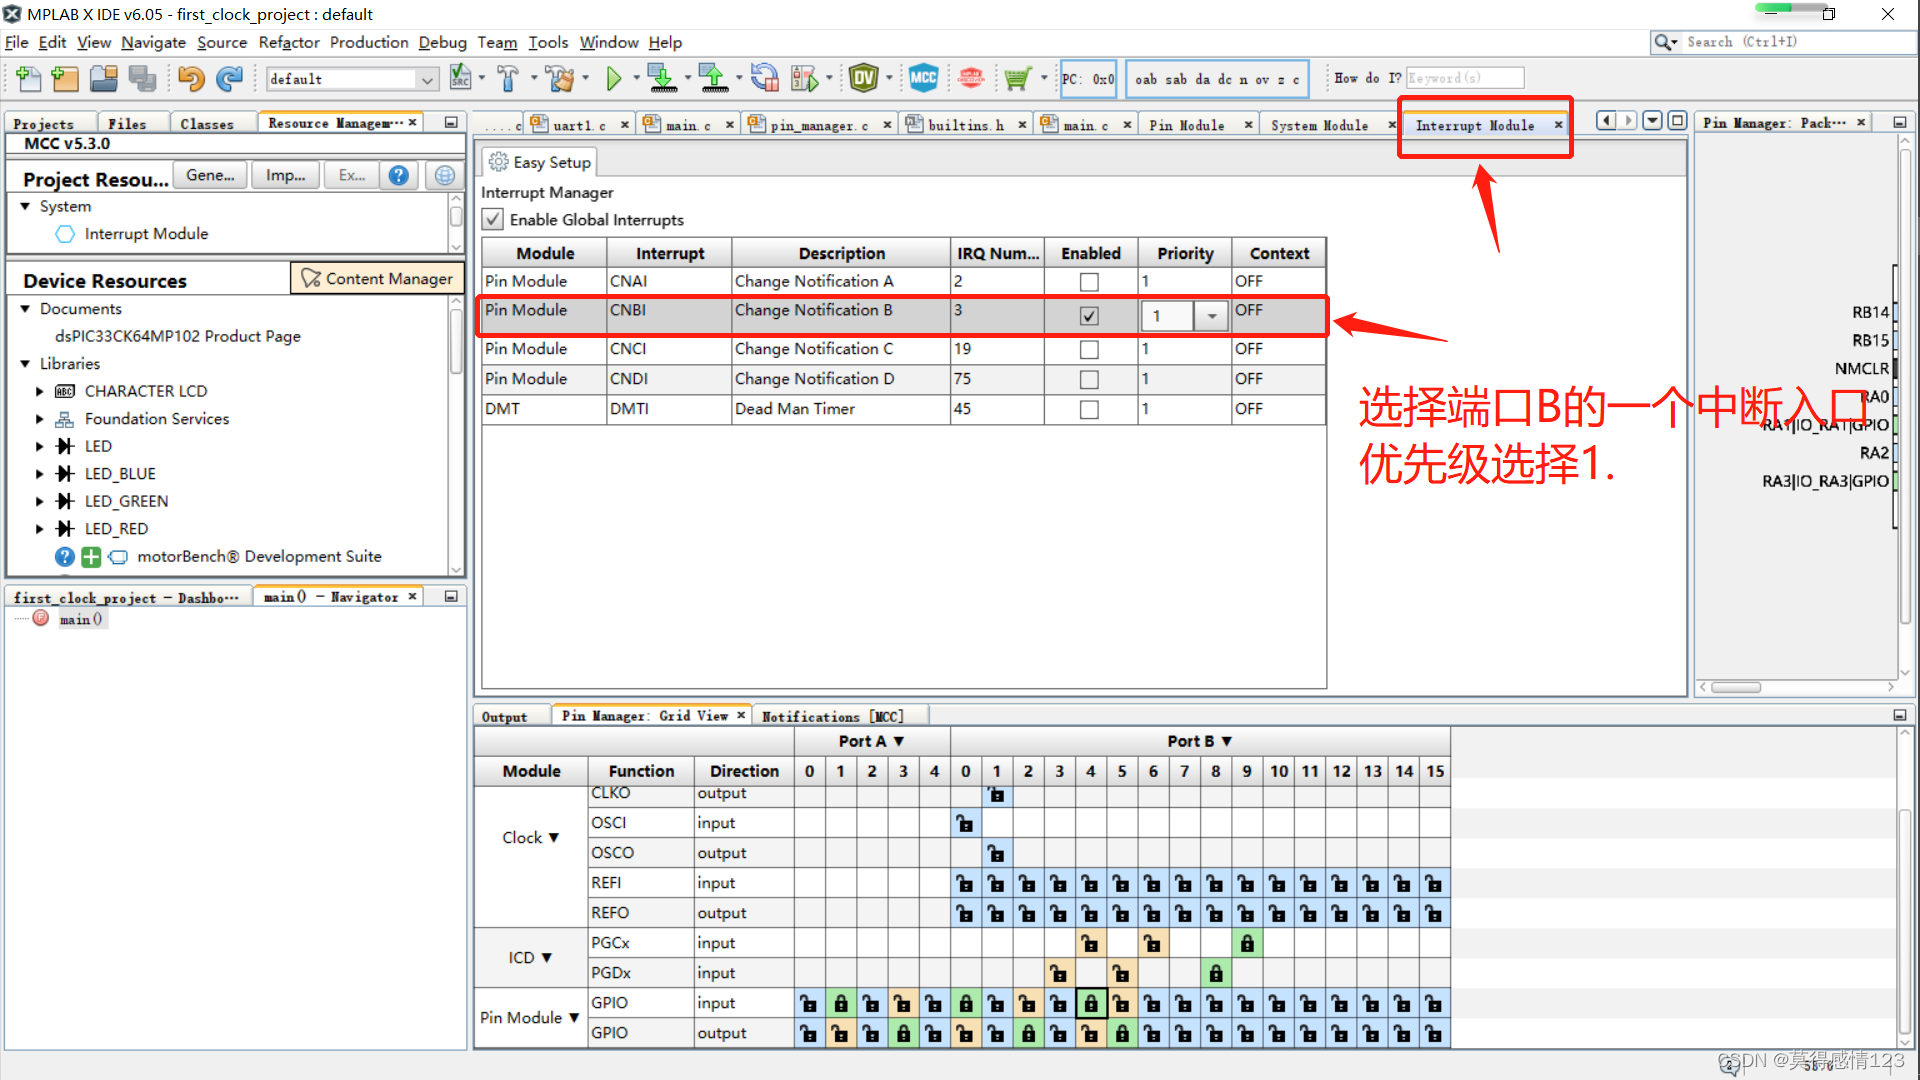Click the Easy Setup tab button
Screen dimensions: 1920x1080
pyautogui.click(x=540, y=162)
